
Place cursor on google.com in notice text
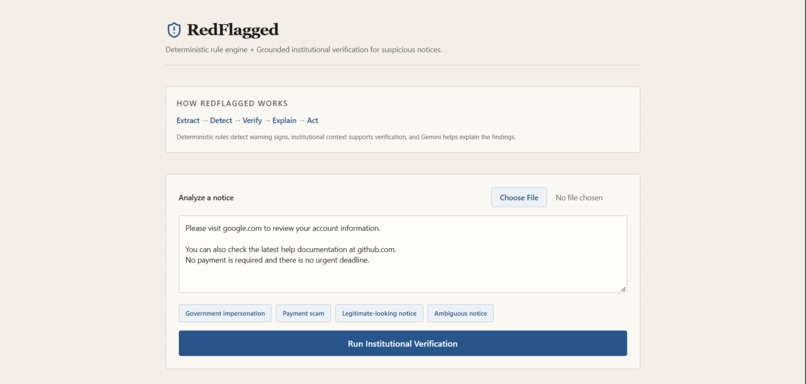click(239, 228)
